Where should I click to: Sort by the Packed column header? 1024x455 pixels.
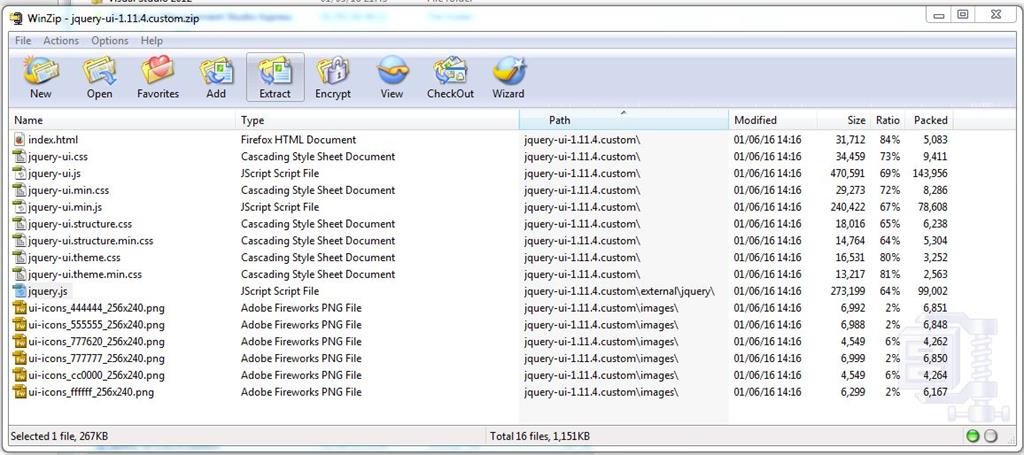point(929,120)
